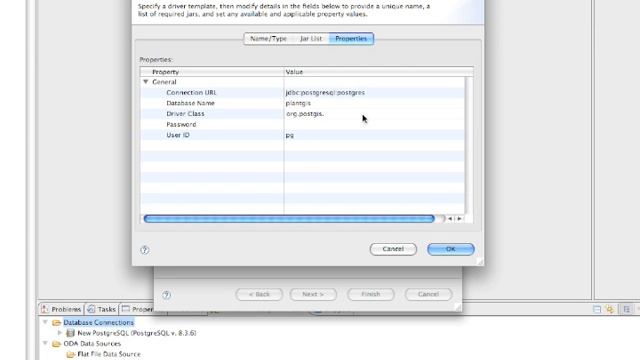The width and height of the screenshot is (640, 360).
Task: Click the Problems tab icon
Action: point(44,309)
